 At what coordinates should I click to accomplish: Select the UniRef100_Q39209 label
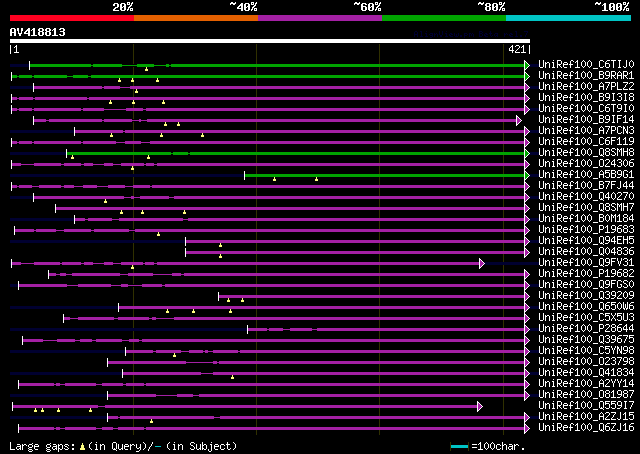586,296
